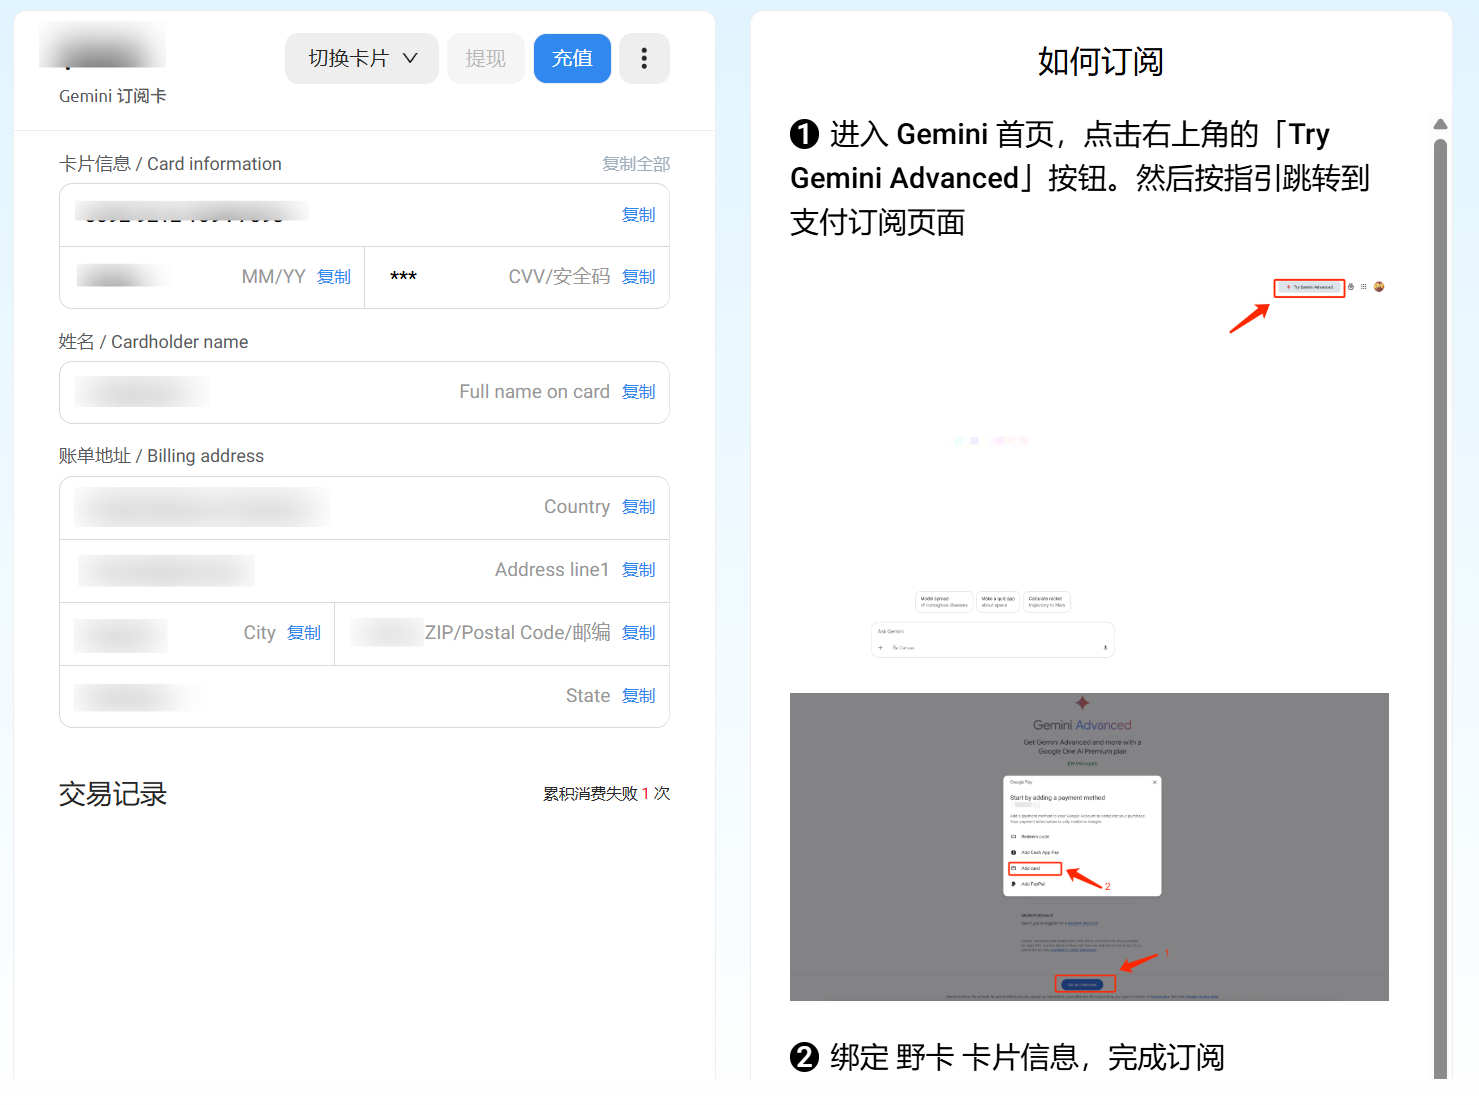Click the 累积消费失败 1 次 text
This screenshot has height=1105, width=1479.
(x=607, y=794)
